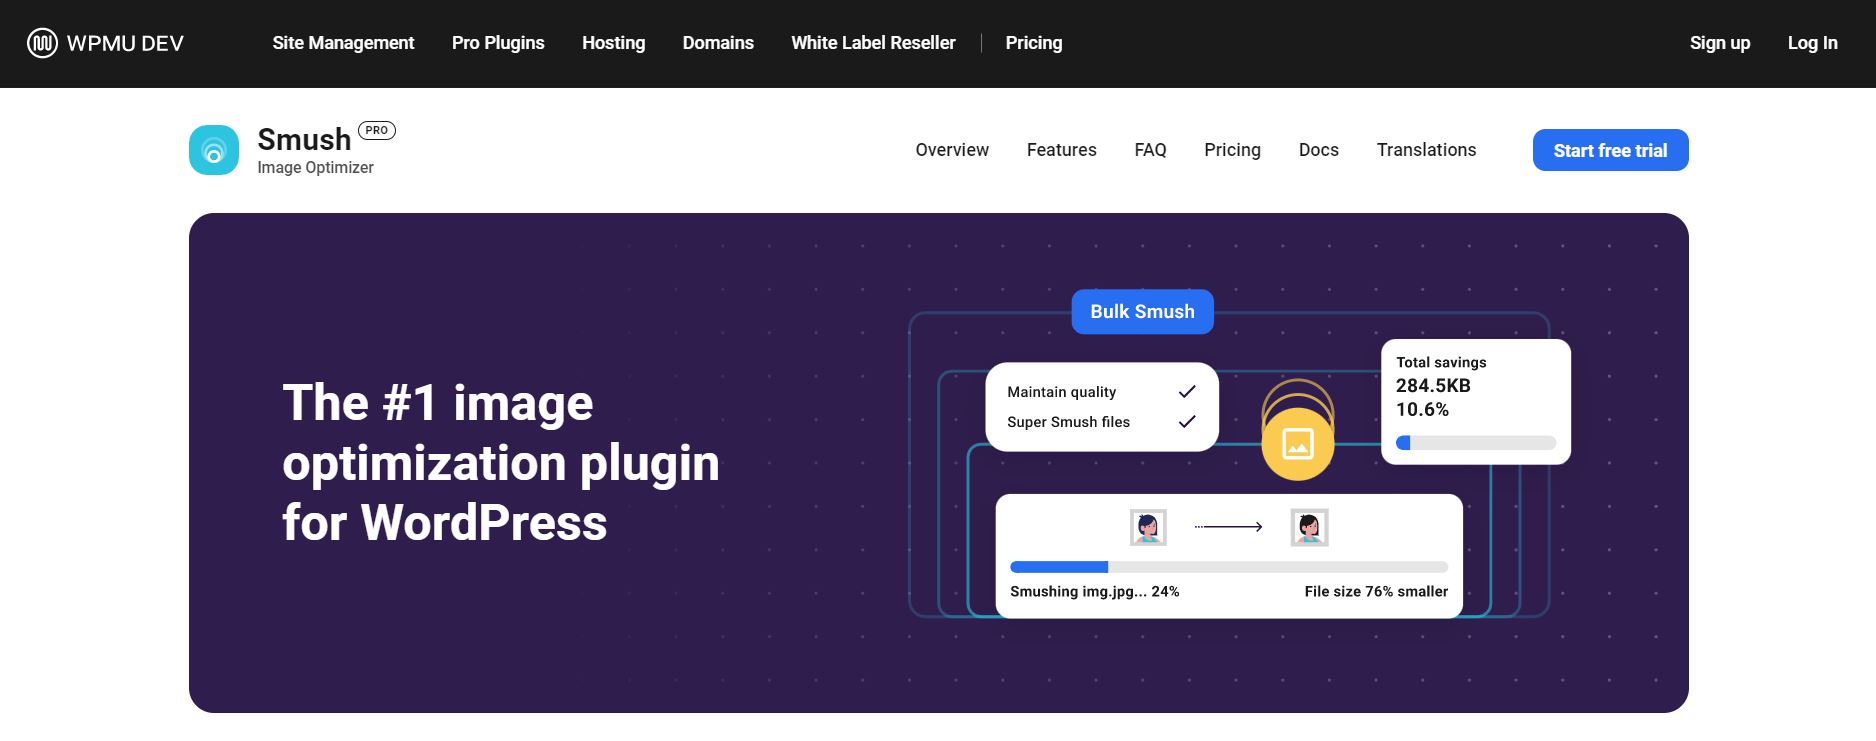
Task: Switch to the Features tab
Action: click(1061, 150)
